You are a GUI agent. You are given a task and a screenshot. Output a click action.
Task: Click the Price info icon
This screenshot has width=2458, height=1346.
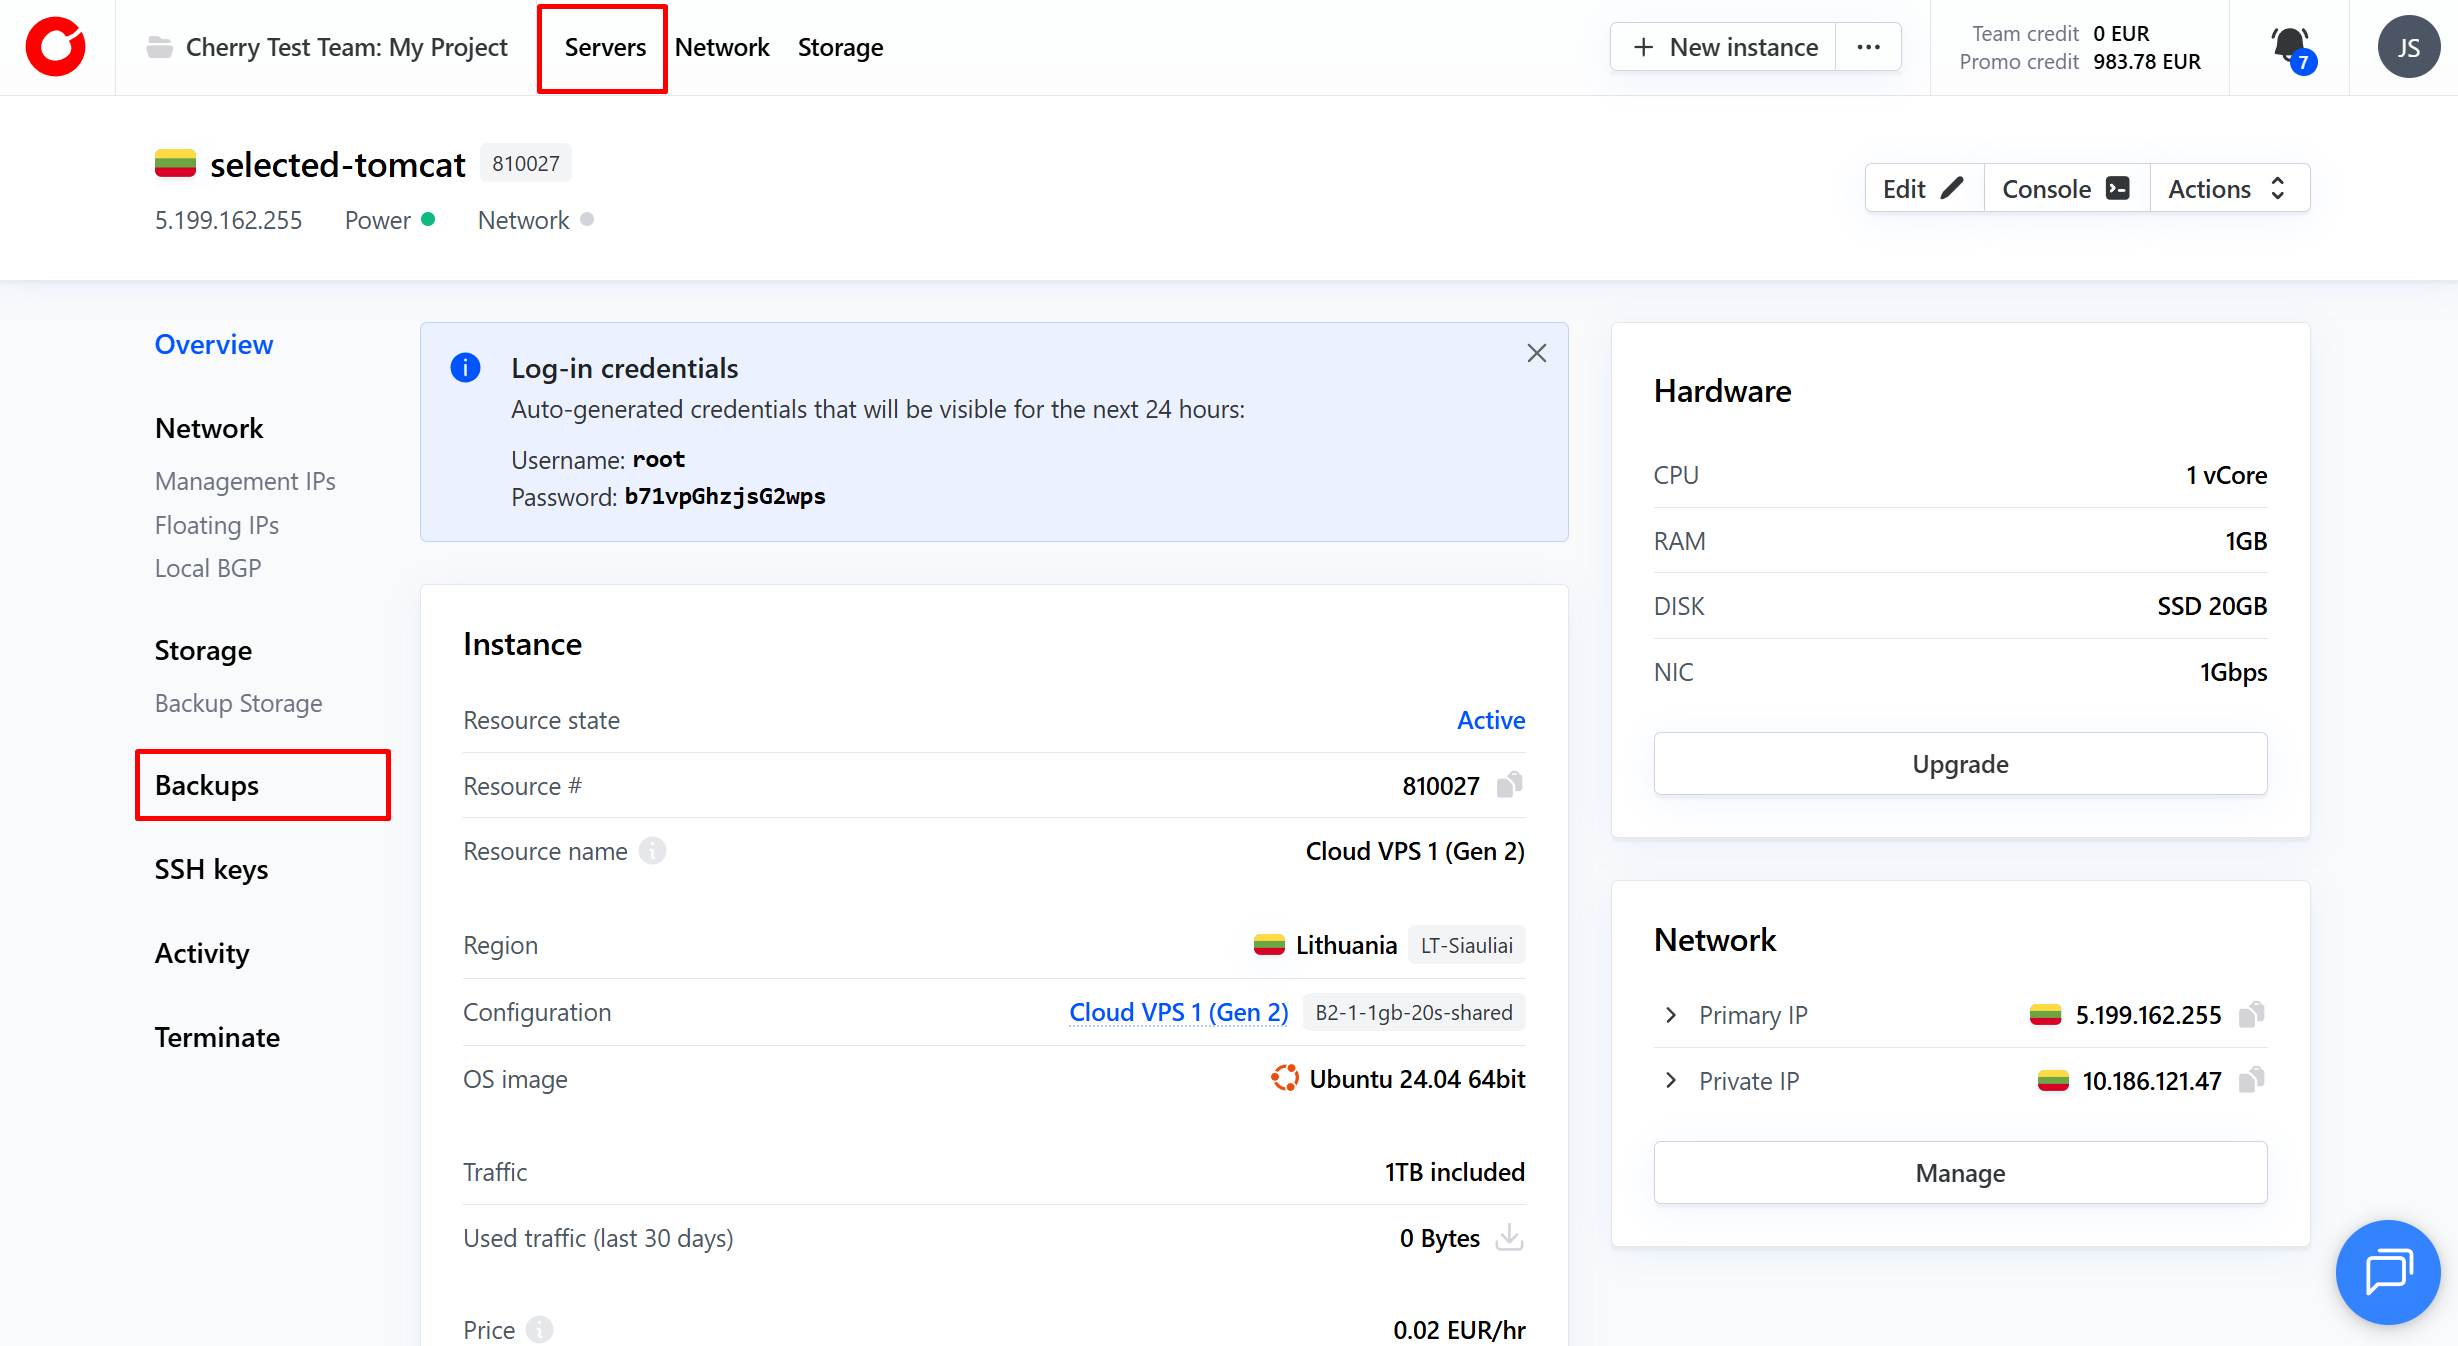(x=539, y=1330)
